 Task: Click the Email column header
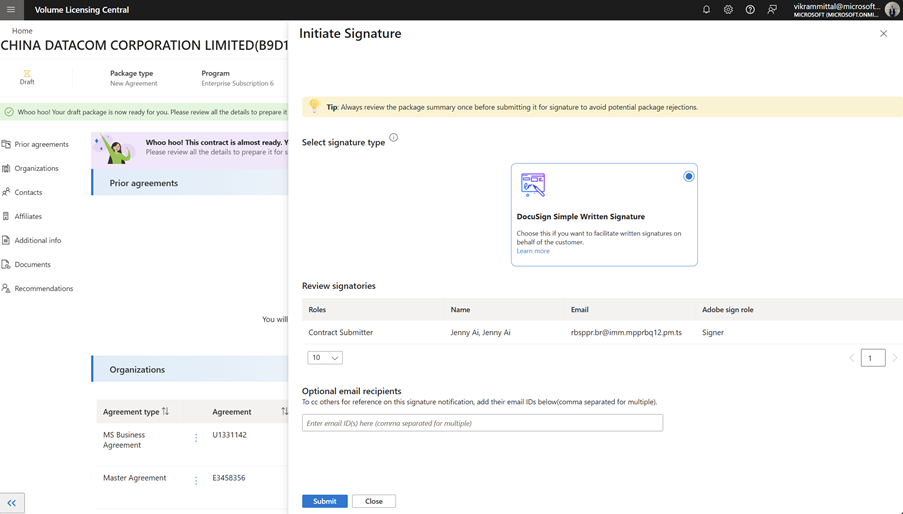(x=579, y=310)
